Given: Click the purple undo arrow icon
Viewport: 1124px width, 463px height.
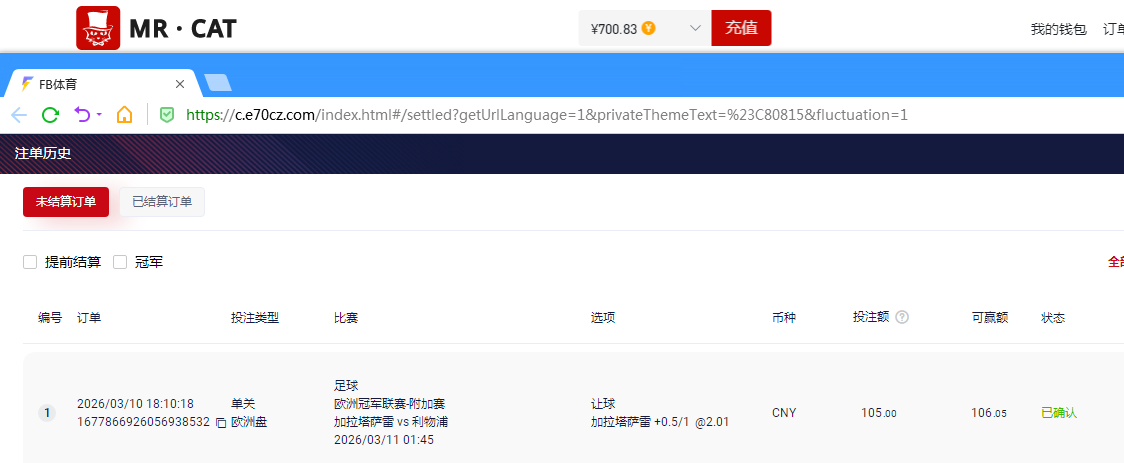Looking at the screenshot, I should coord(82,115).
